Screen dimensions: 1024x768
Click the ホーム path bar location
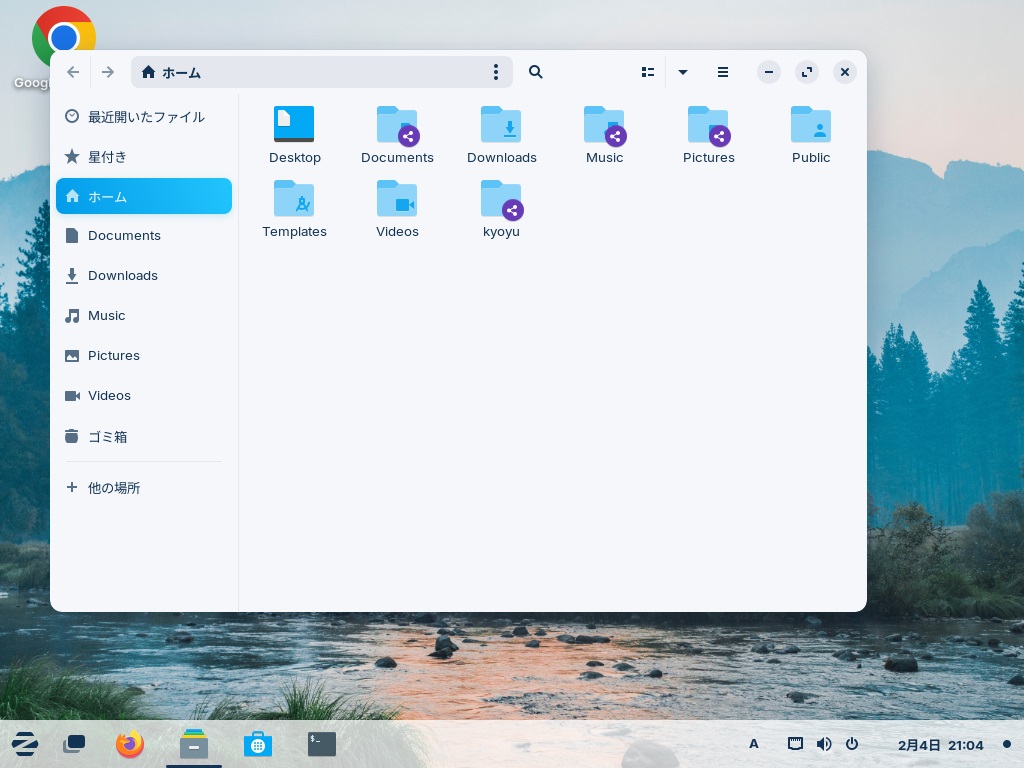(180, 72)
